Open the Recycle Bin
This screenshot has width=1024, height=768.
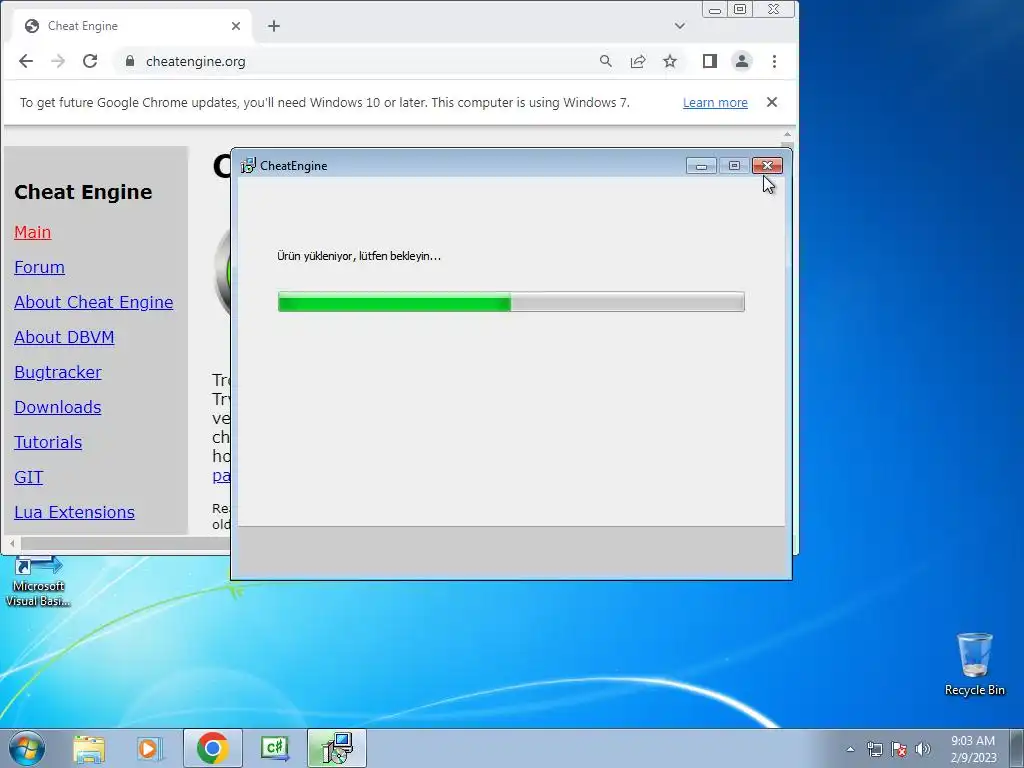(x=974, y=664)
